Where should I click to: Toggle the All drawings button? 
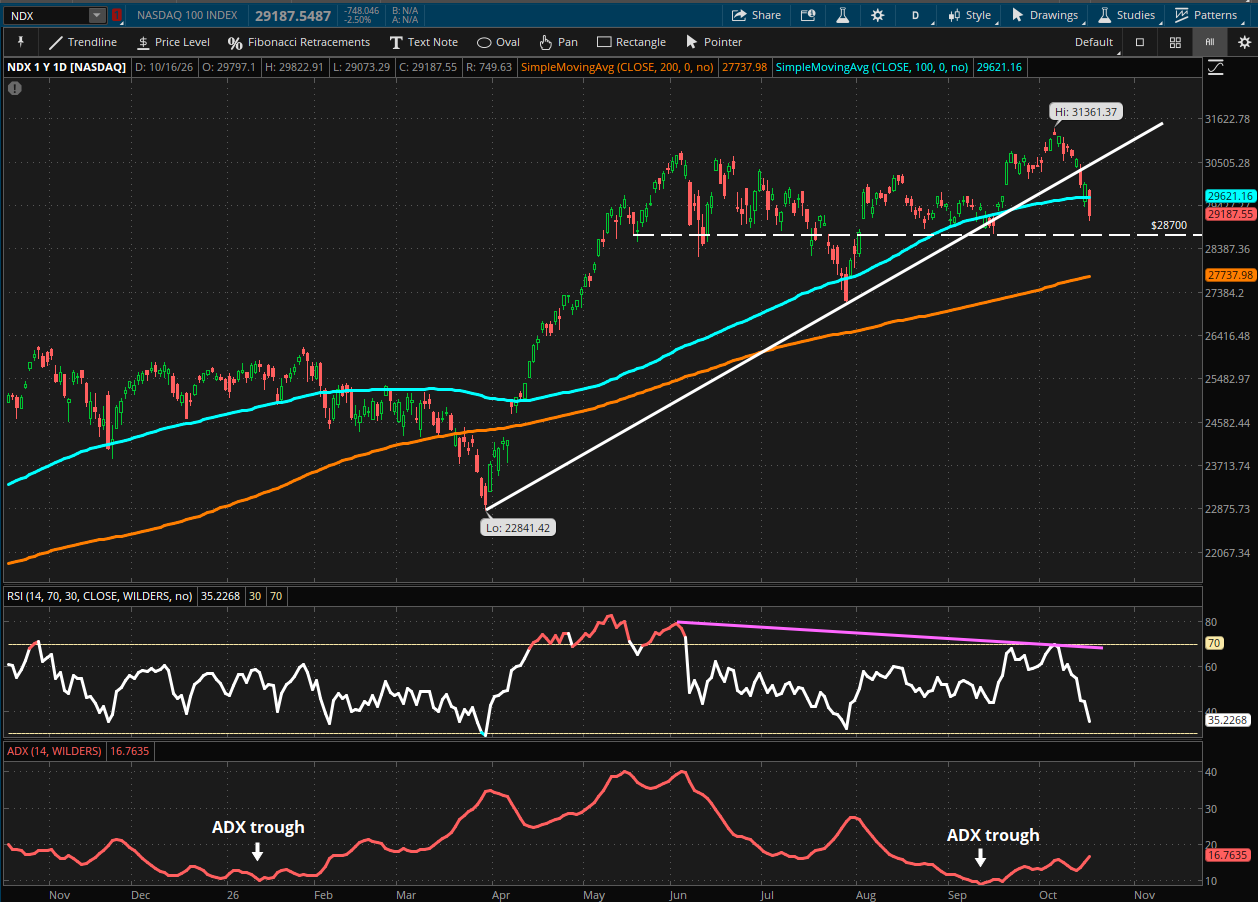(1210, 42)
